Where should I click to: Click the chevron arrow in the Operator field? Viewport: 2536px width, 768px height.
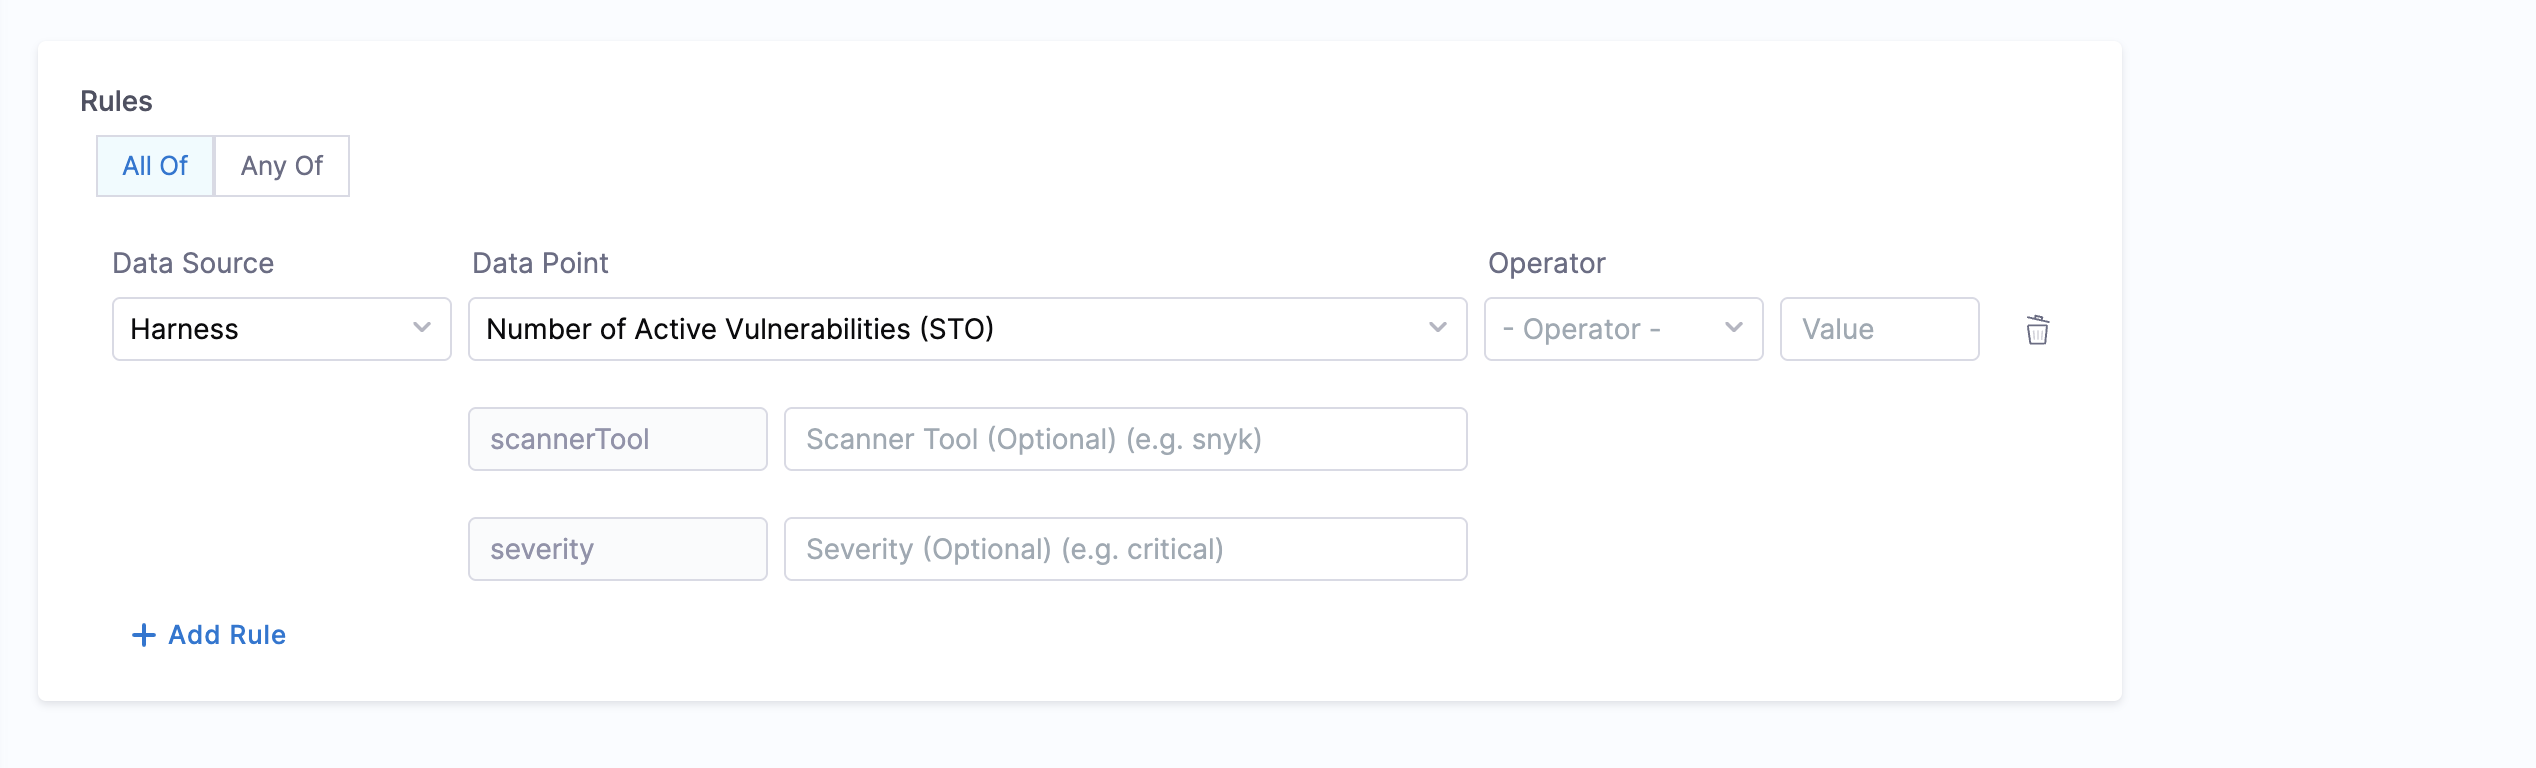point(1734,328)
